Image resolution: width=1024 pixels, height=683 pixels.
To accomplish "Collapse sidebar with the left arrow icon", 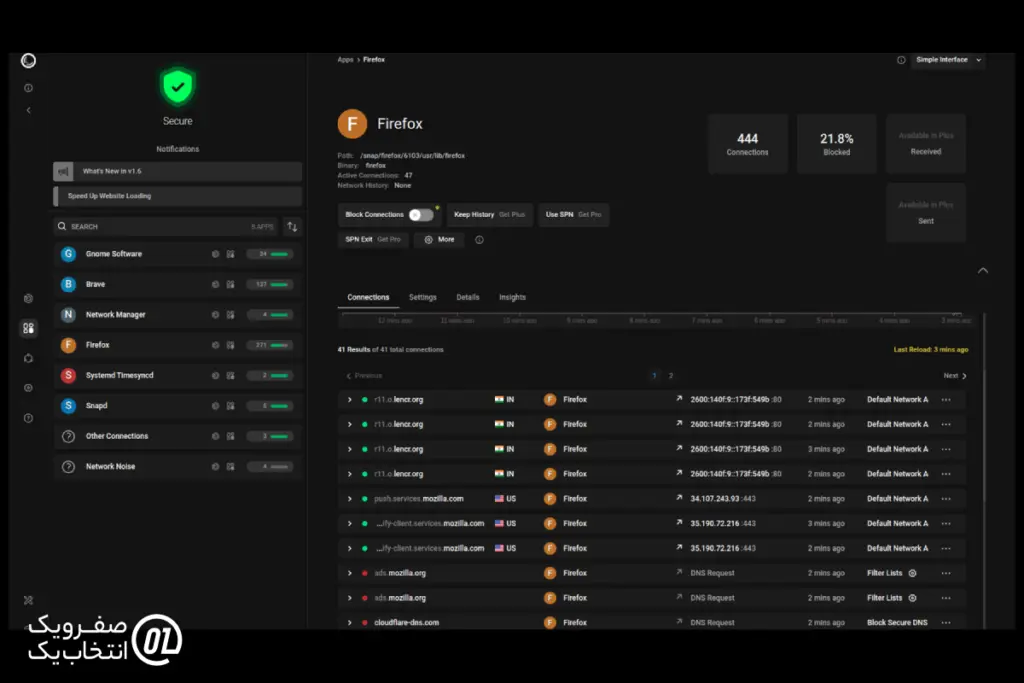I will point(28,110).
